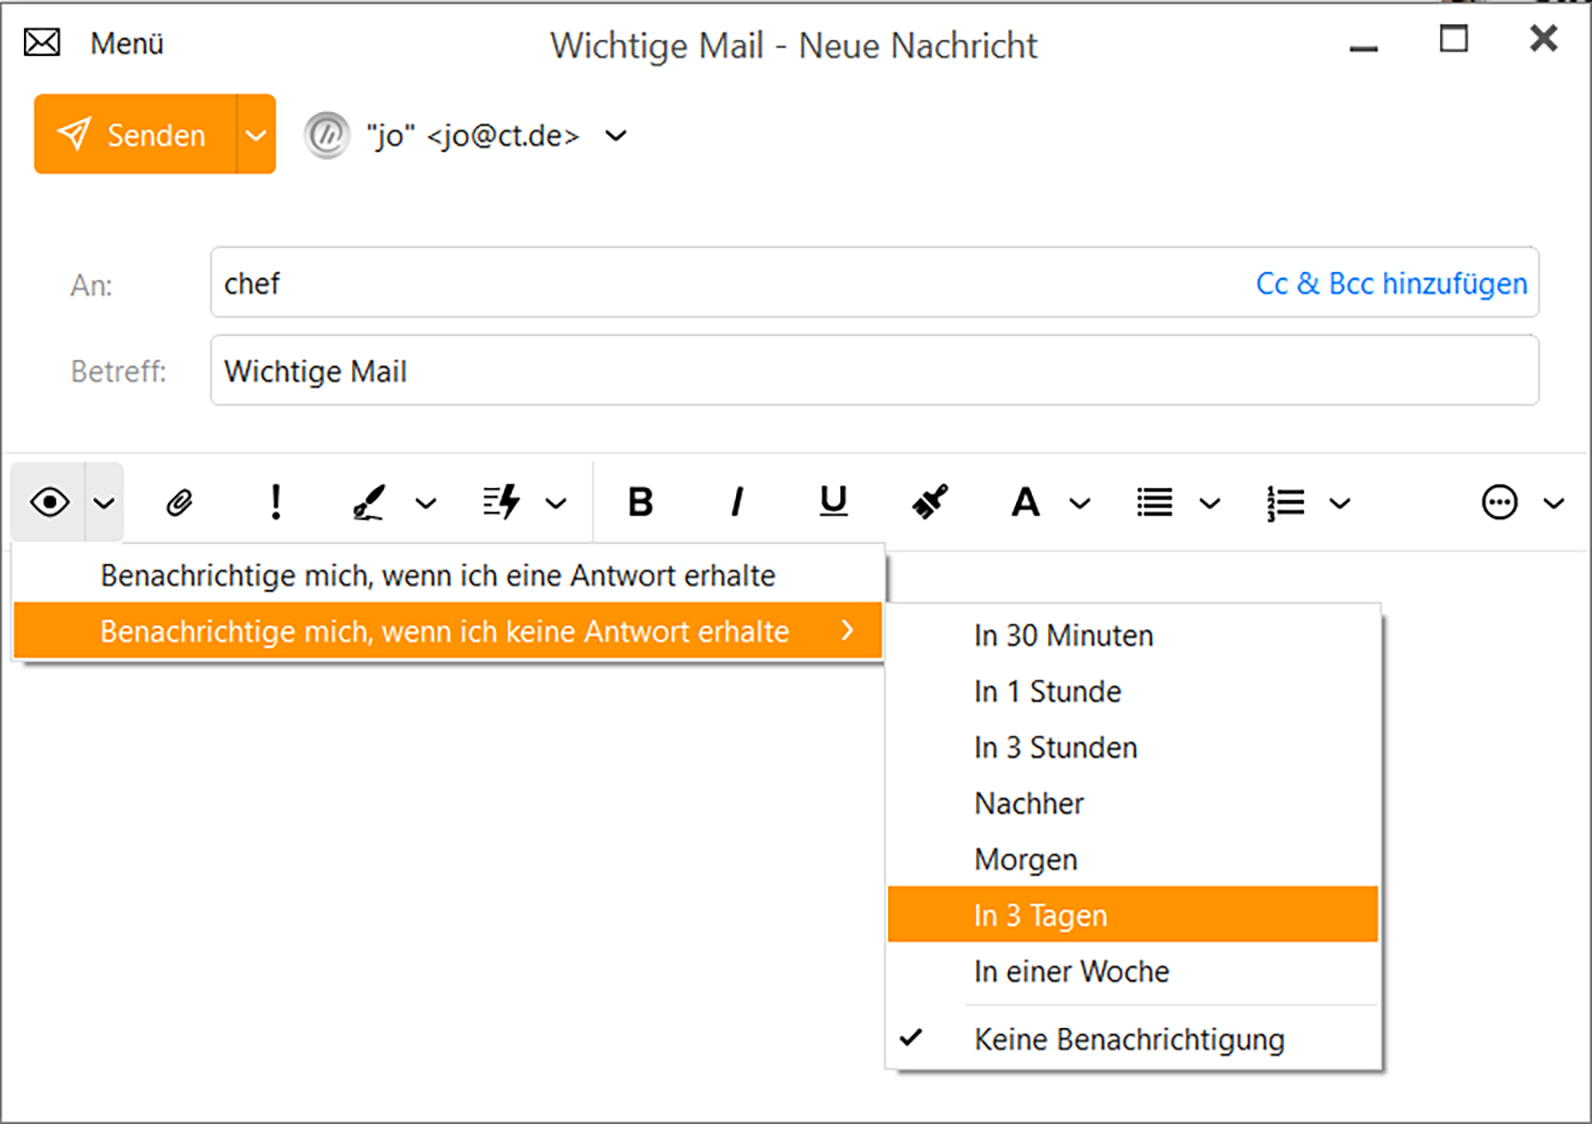Open the Menü in title bar
1592x1124 pixels.
[x=126, y=44]
